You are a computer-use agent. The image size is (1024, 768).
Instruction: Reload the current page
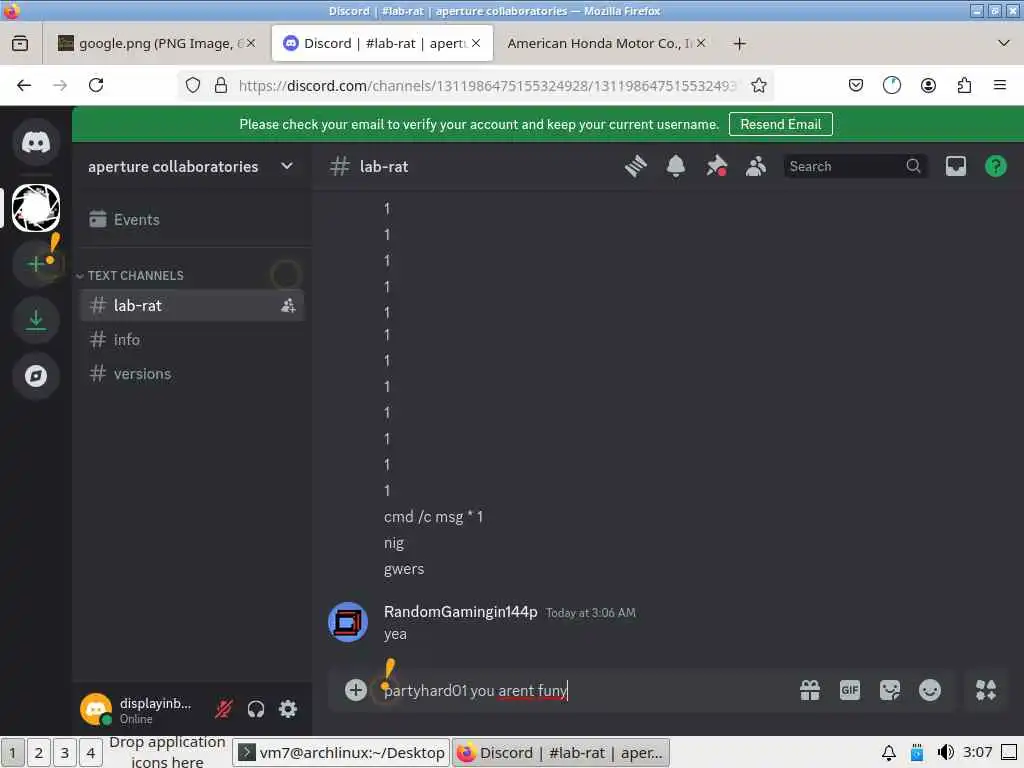[x=96, y=86]
